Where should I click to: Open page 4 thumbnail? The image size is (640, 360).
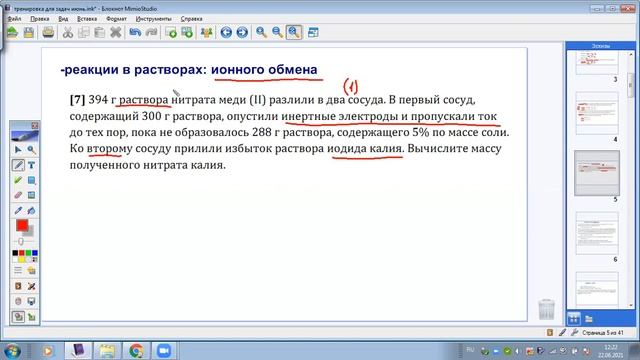click(597, 113)
